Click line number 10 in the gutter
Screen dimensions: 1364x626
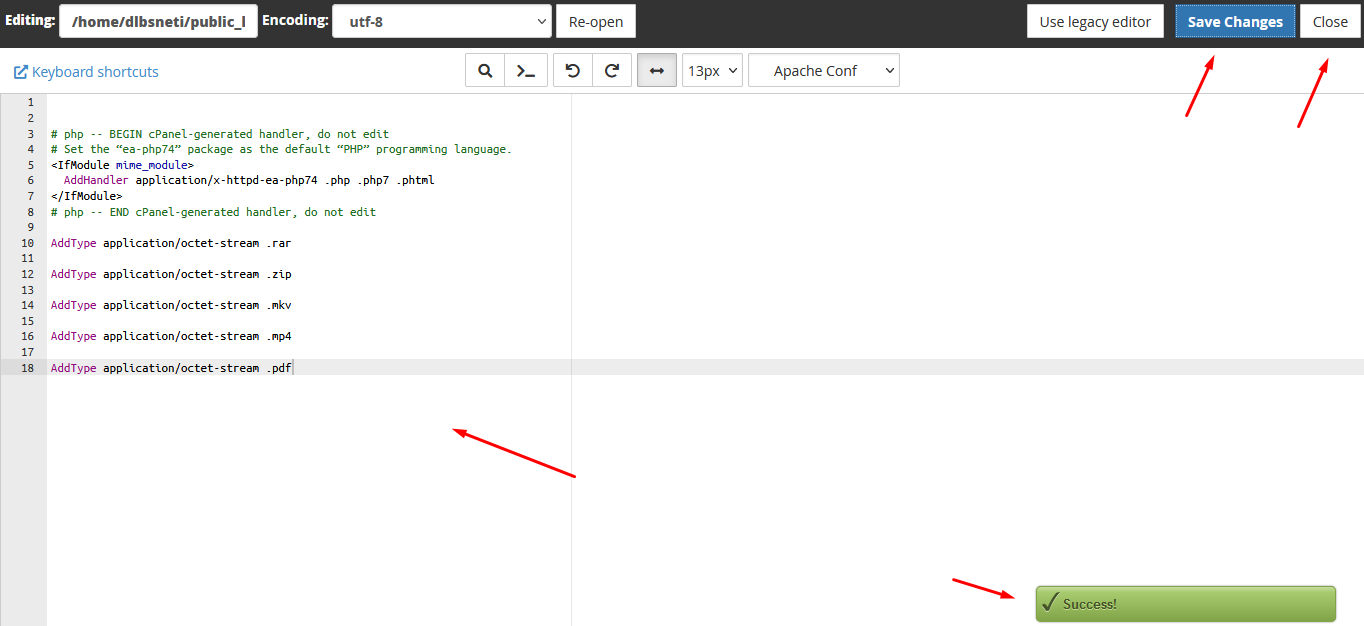tap(27, 243)
